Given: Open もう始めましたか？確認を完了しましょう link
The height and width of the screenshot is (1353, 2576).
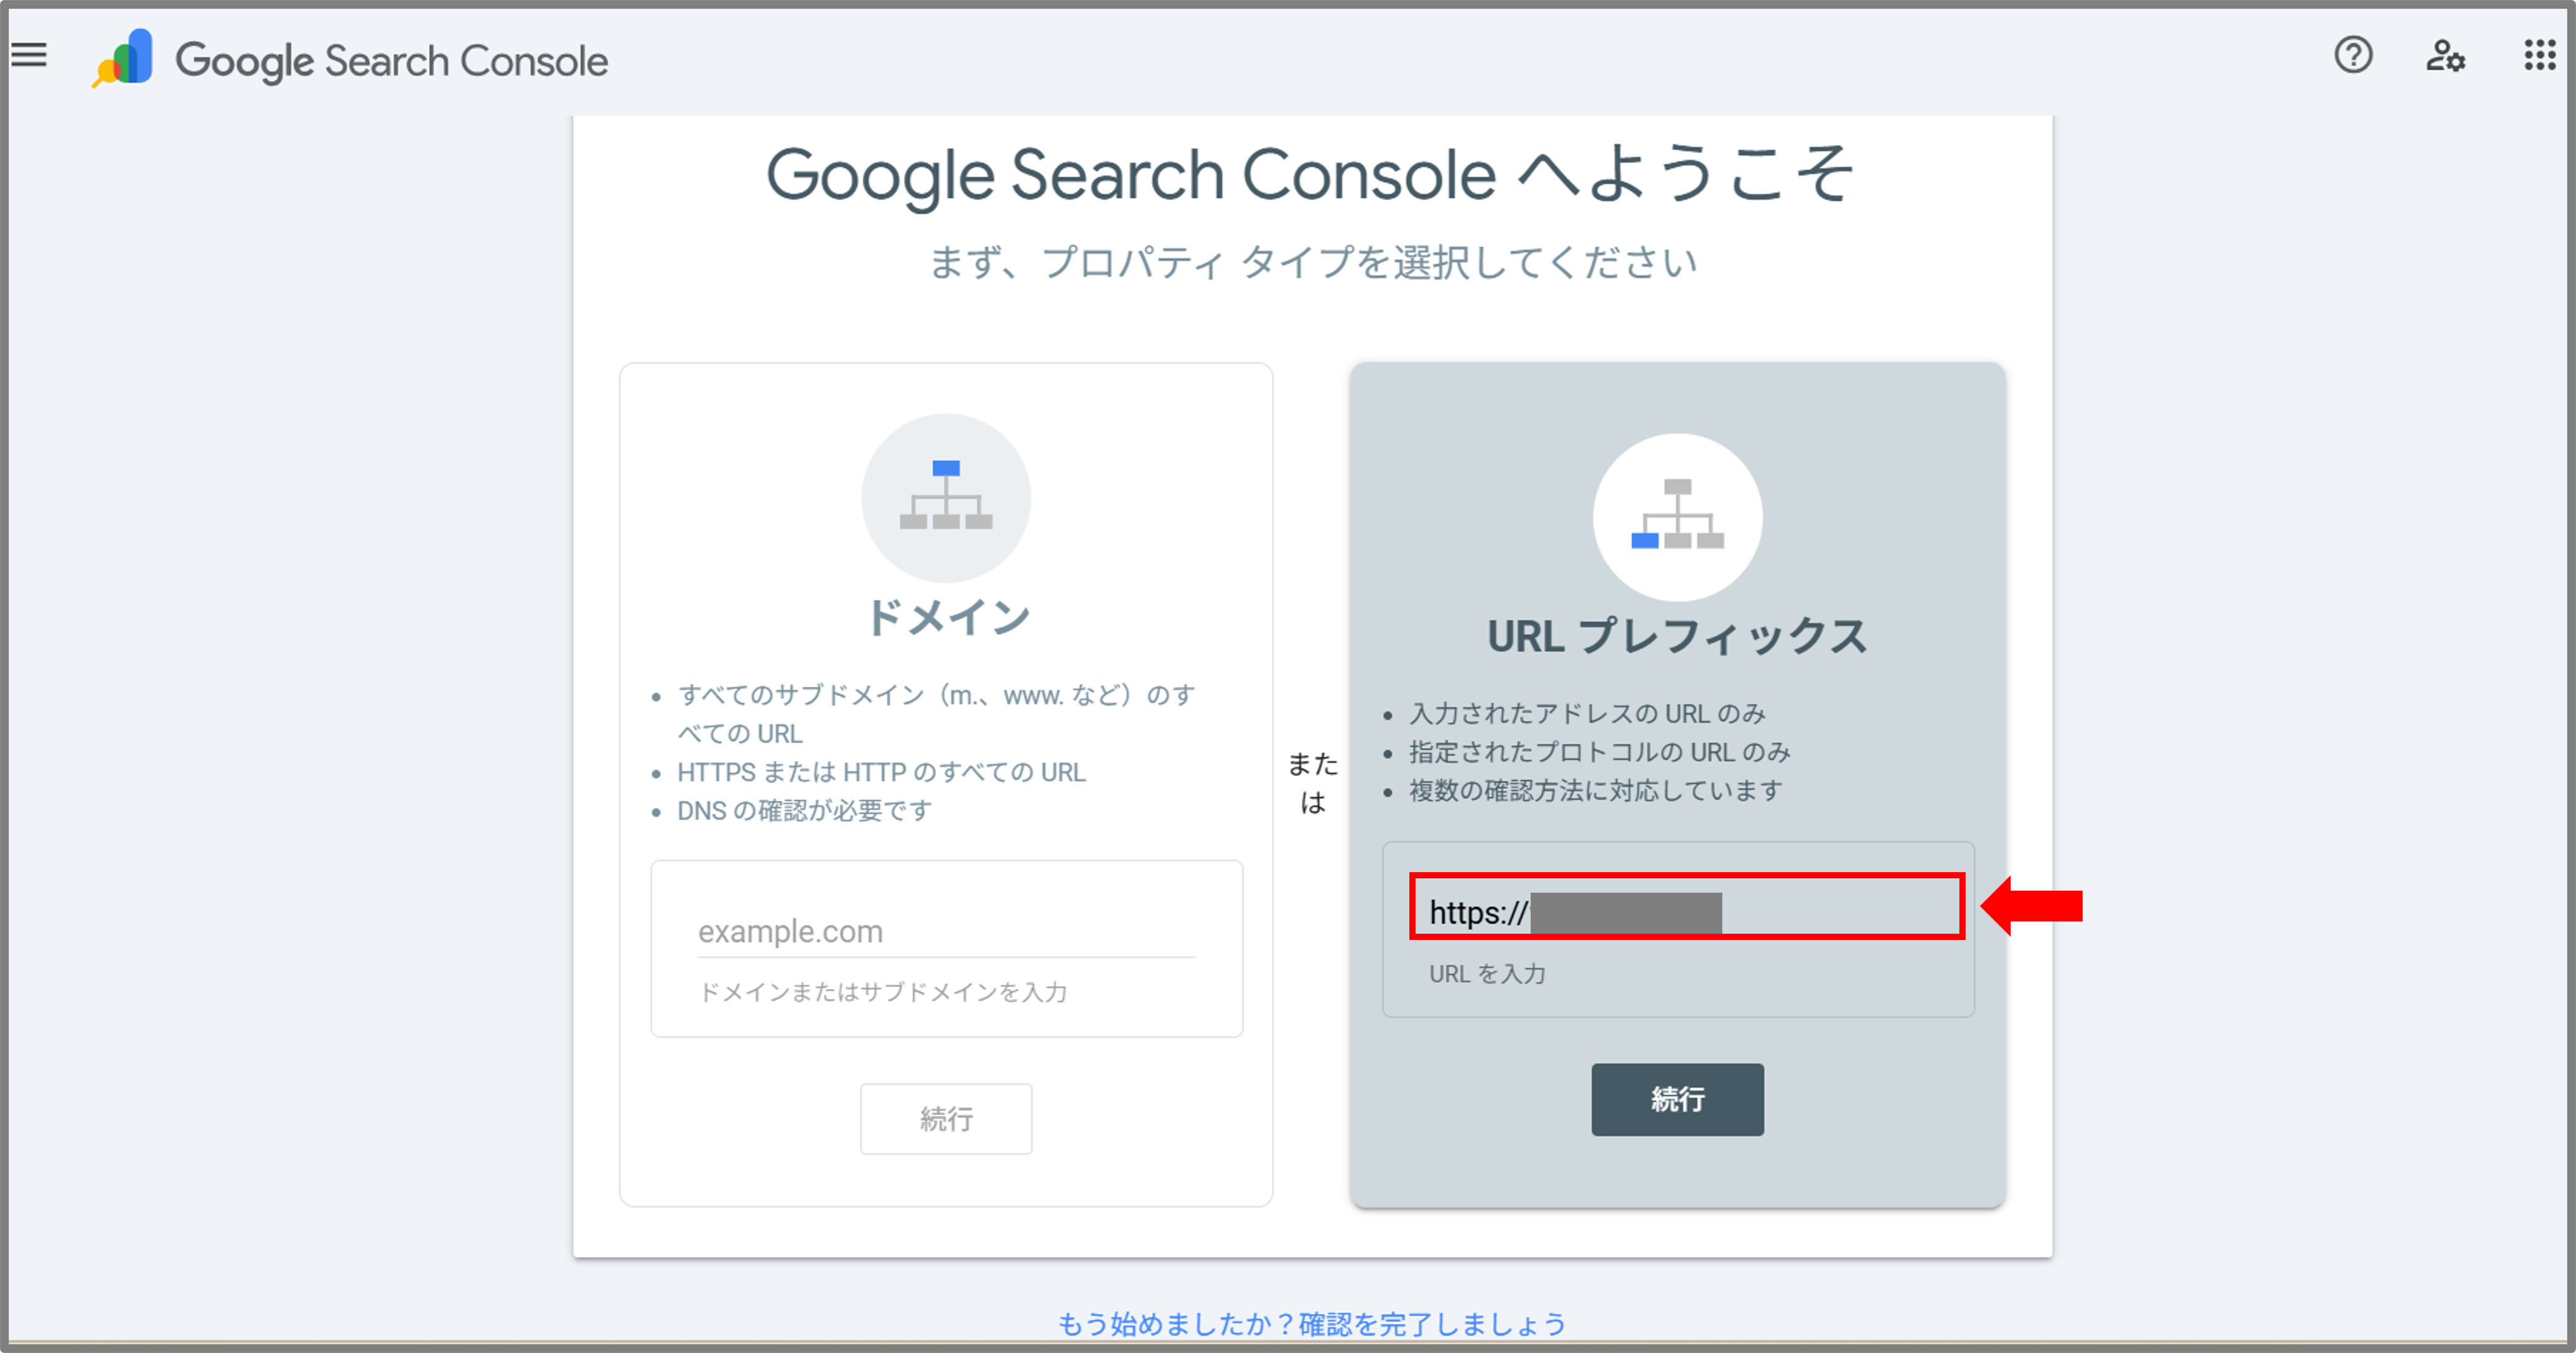Looking at the screenshot, I should [x=1312, y=1324].
